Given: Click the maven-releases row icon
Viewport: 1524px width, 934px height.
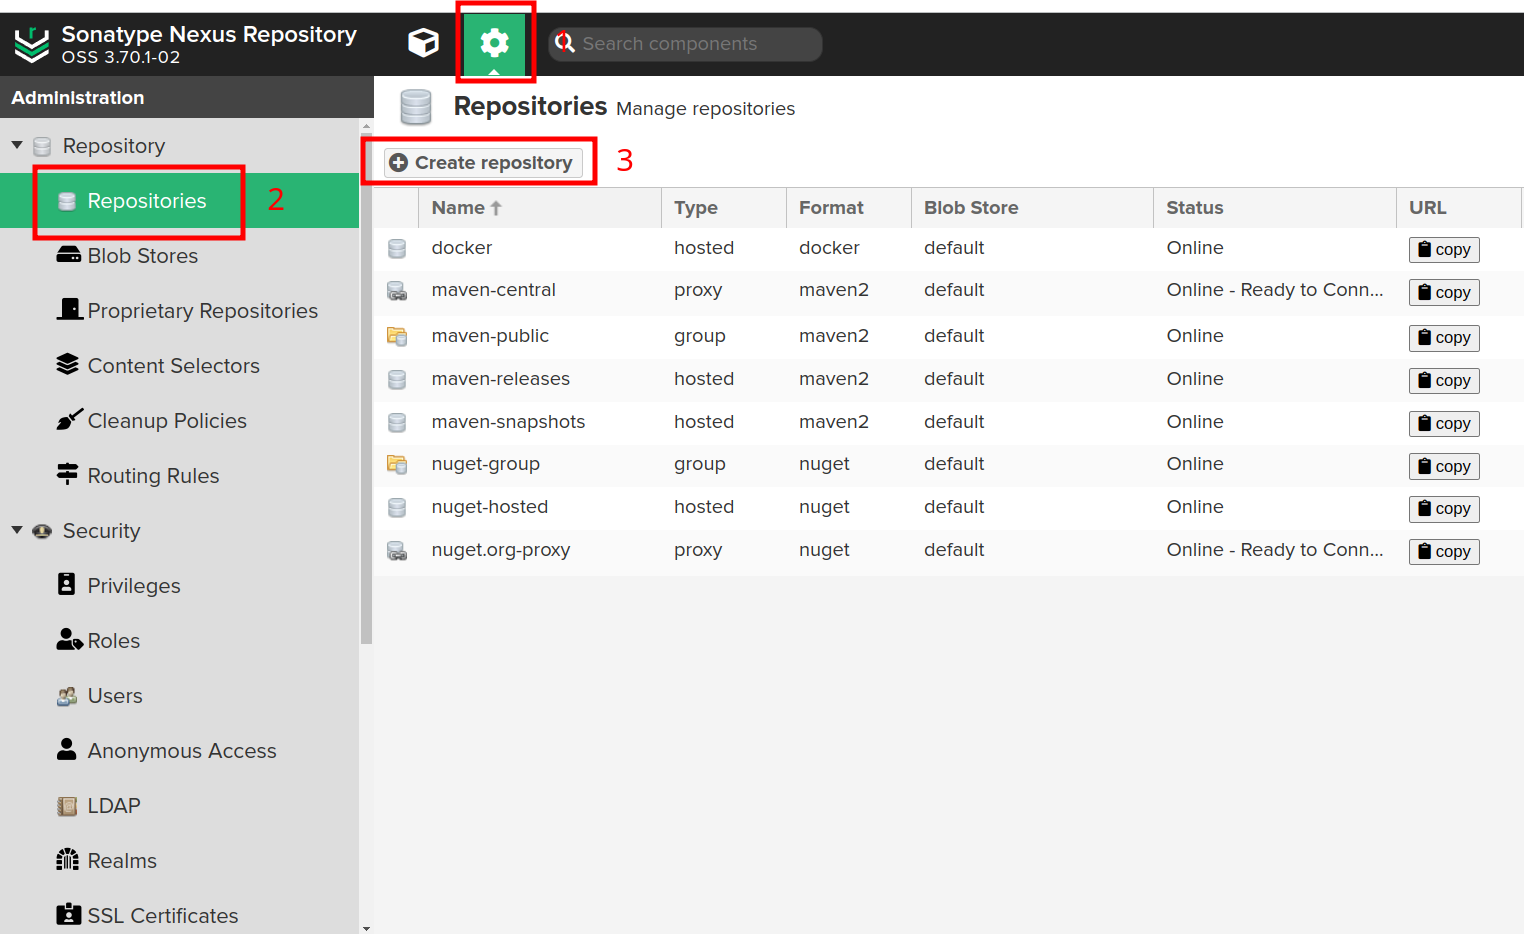Looking at the screenshot, I should [x=397, y=379].
